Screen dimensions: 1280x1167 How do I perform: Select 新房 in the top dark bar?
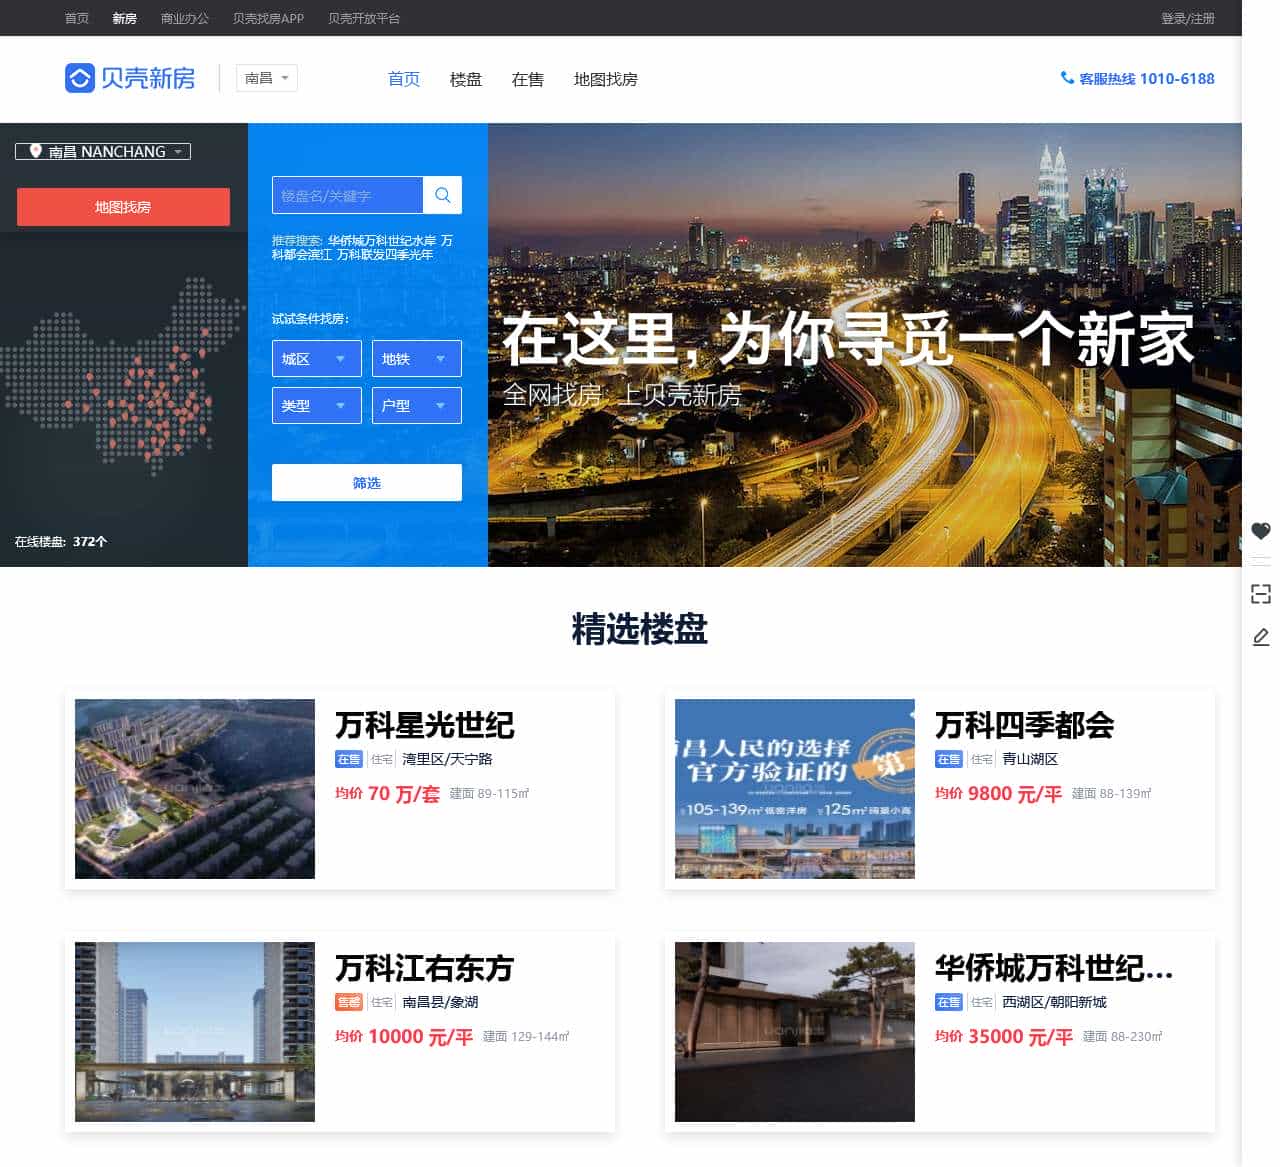(125, 18)
